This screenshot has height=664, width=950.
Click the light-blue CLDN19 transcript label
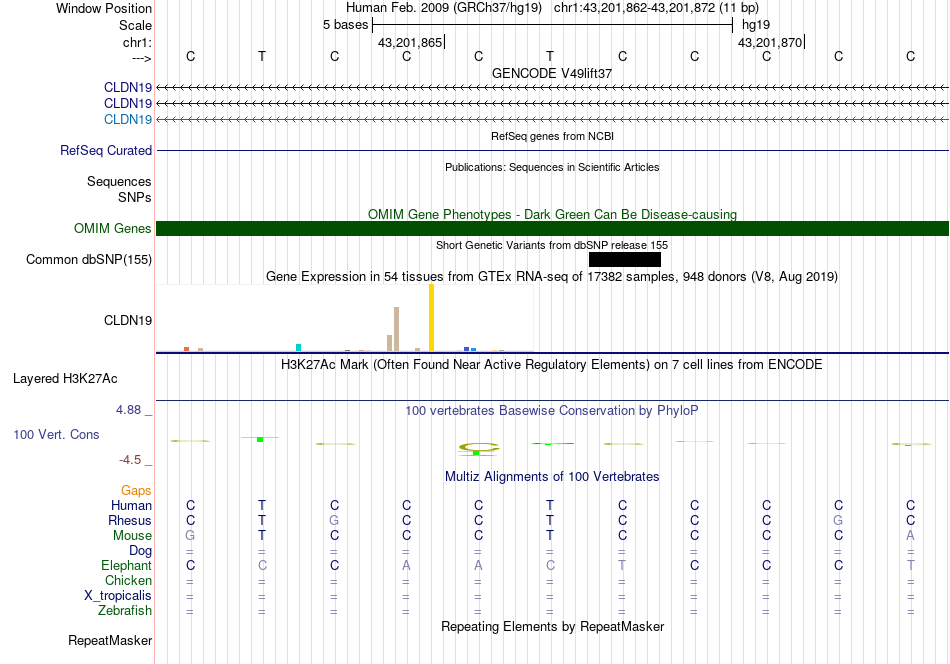[x=128, y=119]
